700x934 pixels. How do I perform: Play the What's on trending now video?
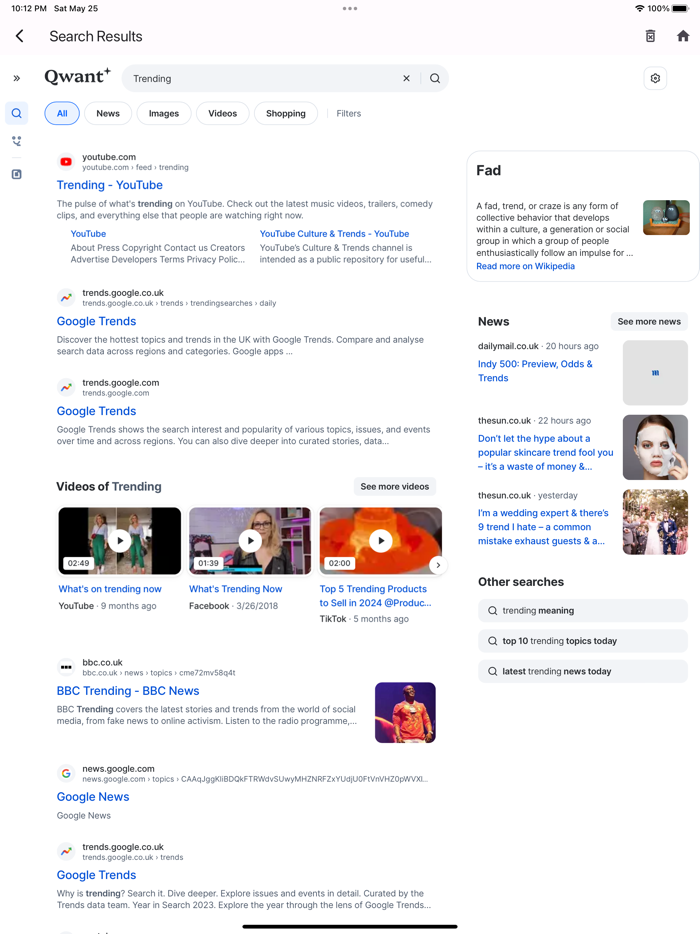tap(120, 541)
